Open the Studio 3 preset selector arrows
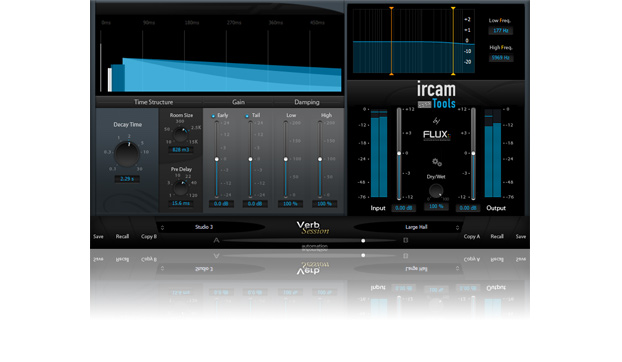 point(162,228)
